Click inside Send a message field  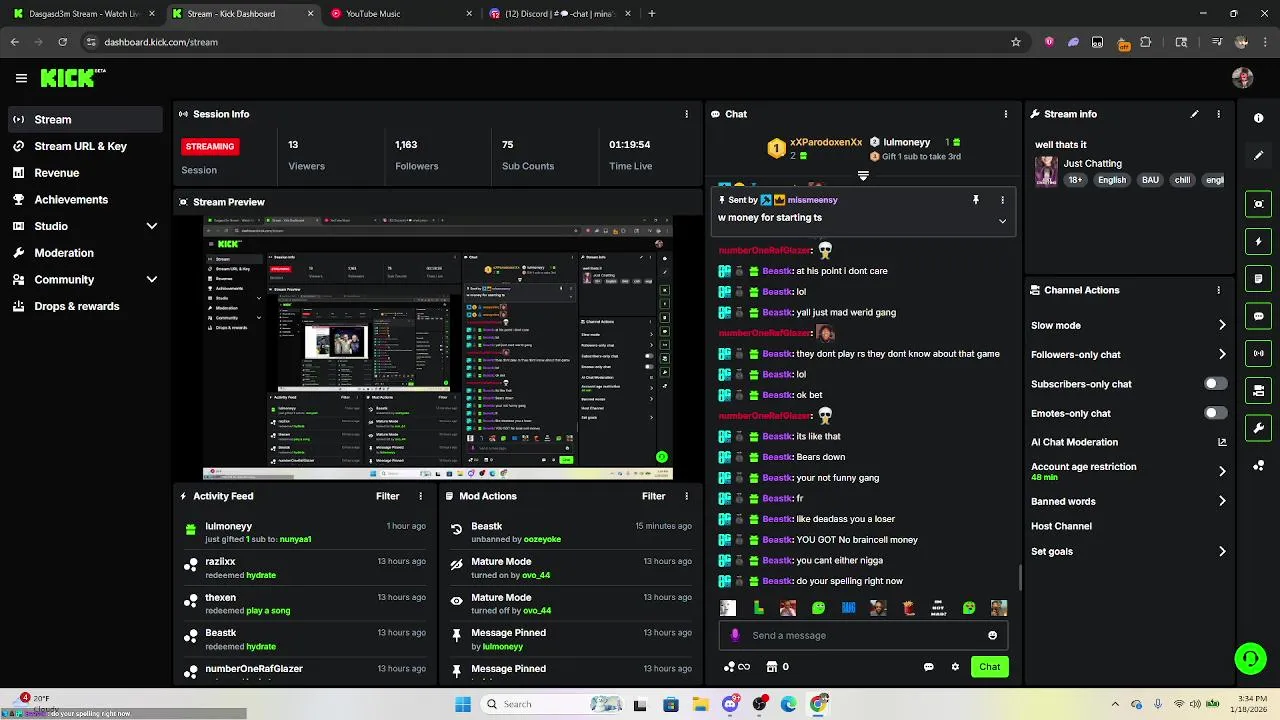[x=862, y=635]
